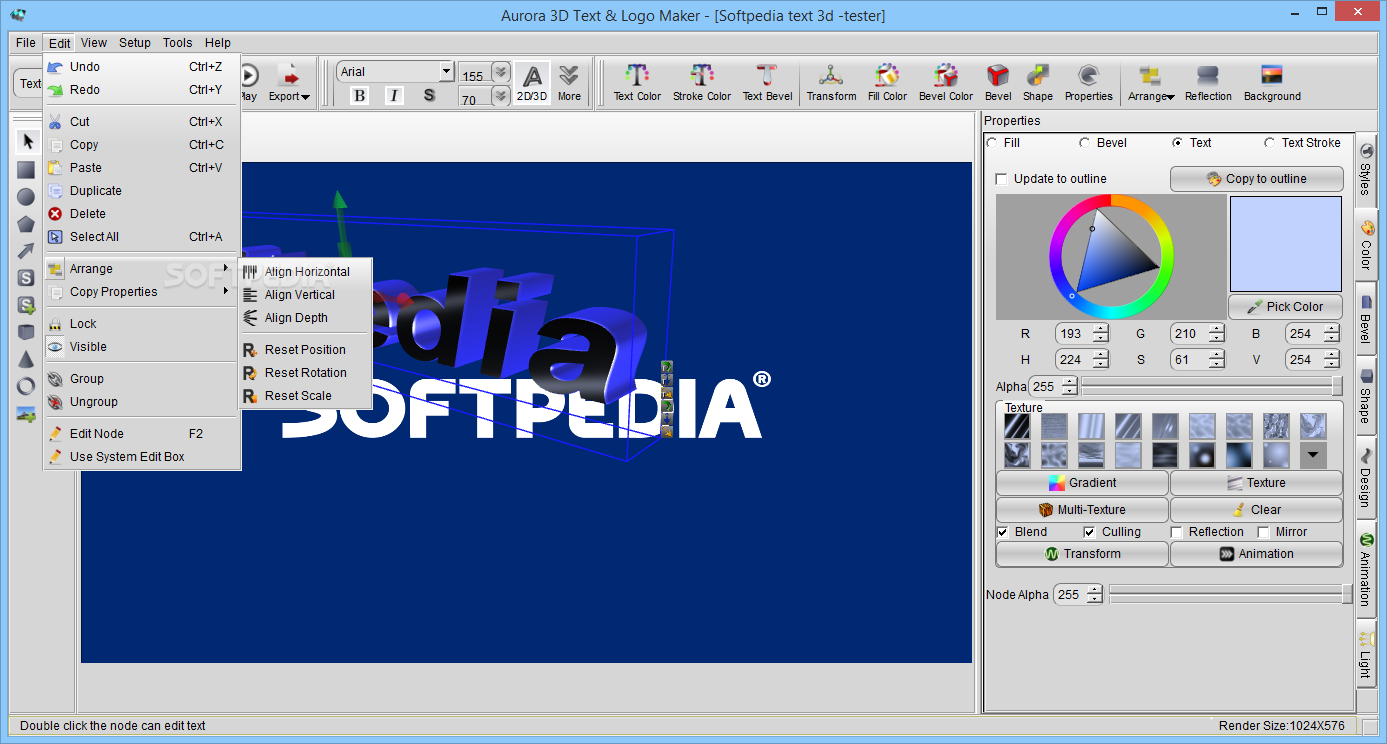Toggle Reflection in the toolbar
The height and width of the screenshot is (744, 1387).
1208,82
